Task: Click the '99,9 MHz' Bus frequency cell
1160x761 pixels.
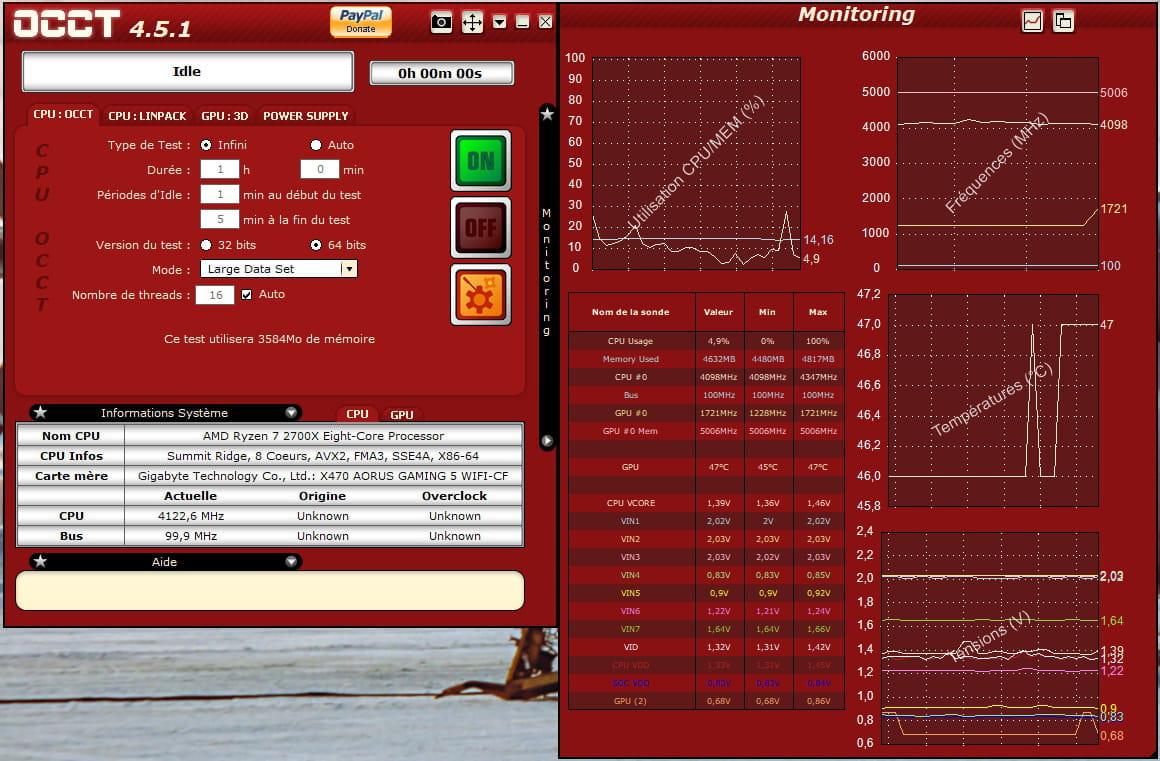Action: click(x=191, y=536)
